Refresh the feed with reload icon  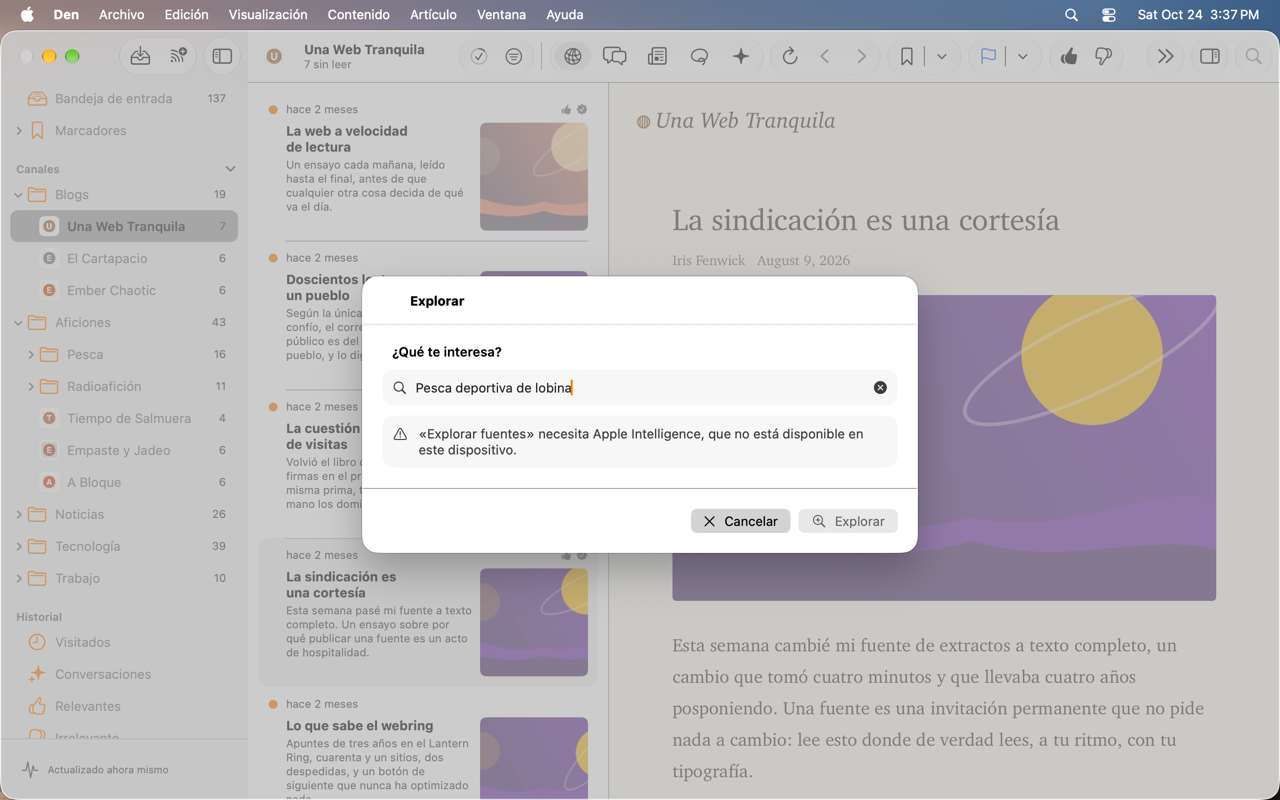[790, 57]
